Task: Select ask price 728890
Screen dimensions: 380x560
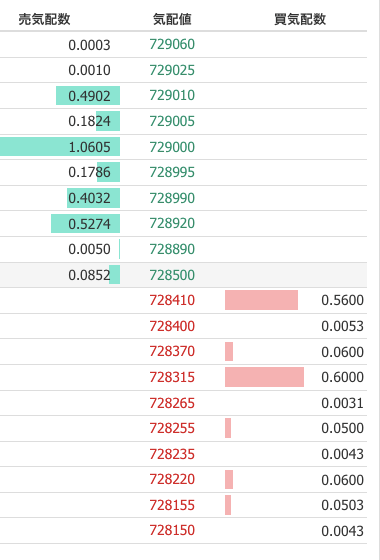Action: 172,249
